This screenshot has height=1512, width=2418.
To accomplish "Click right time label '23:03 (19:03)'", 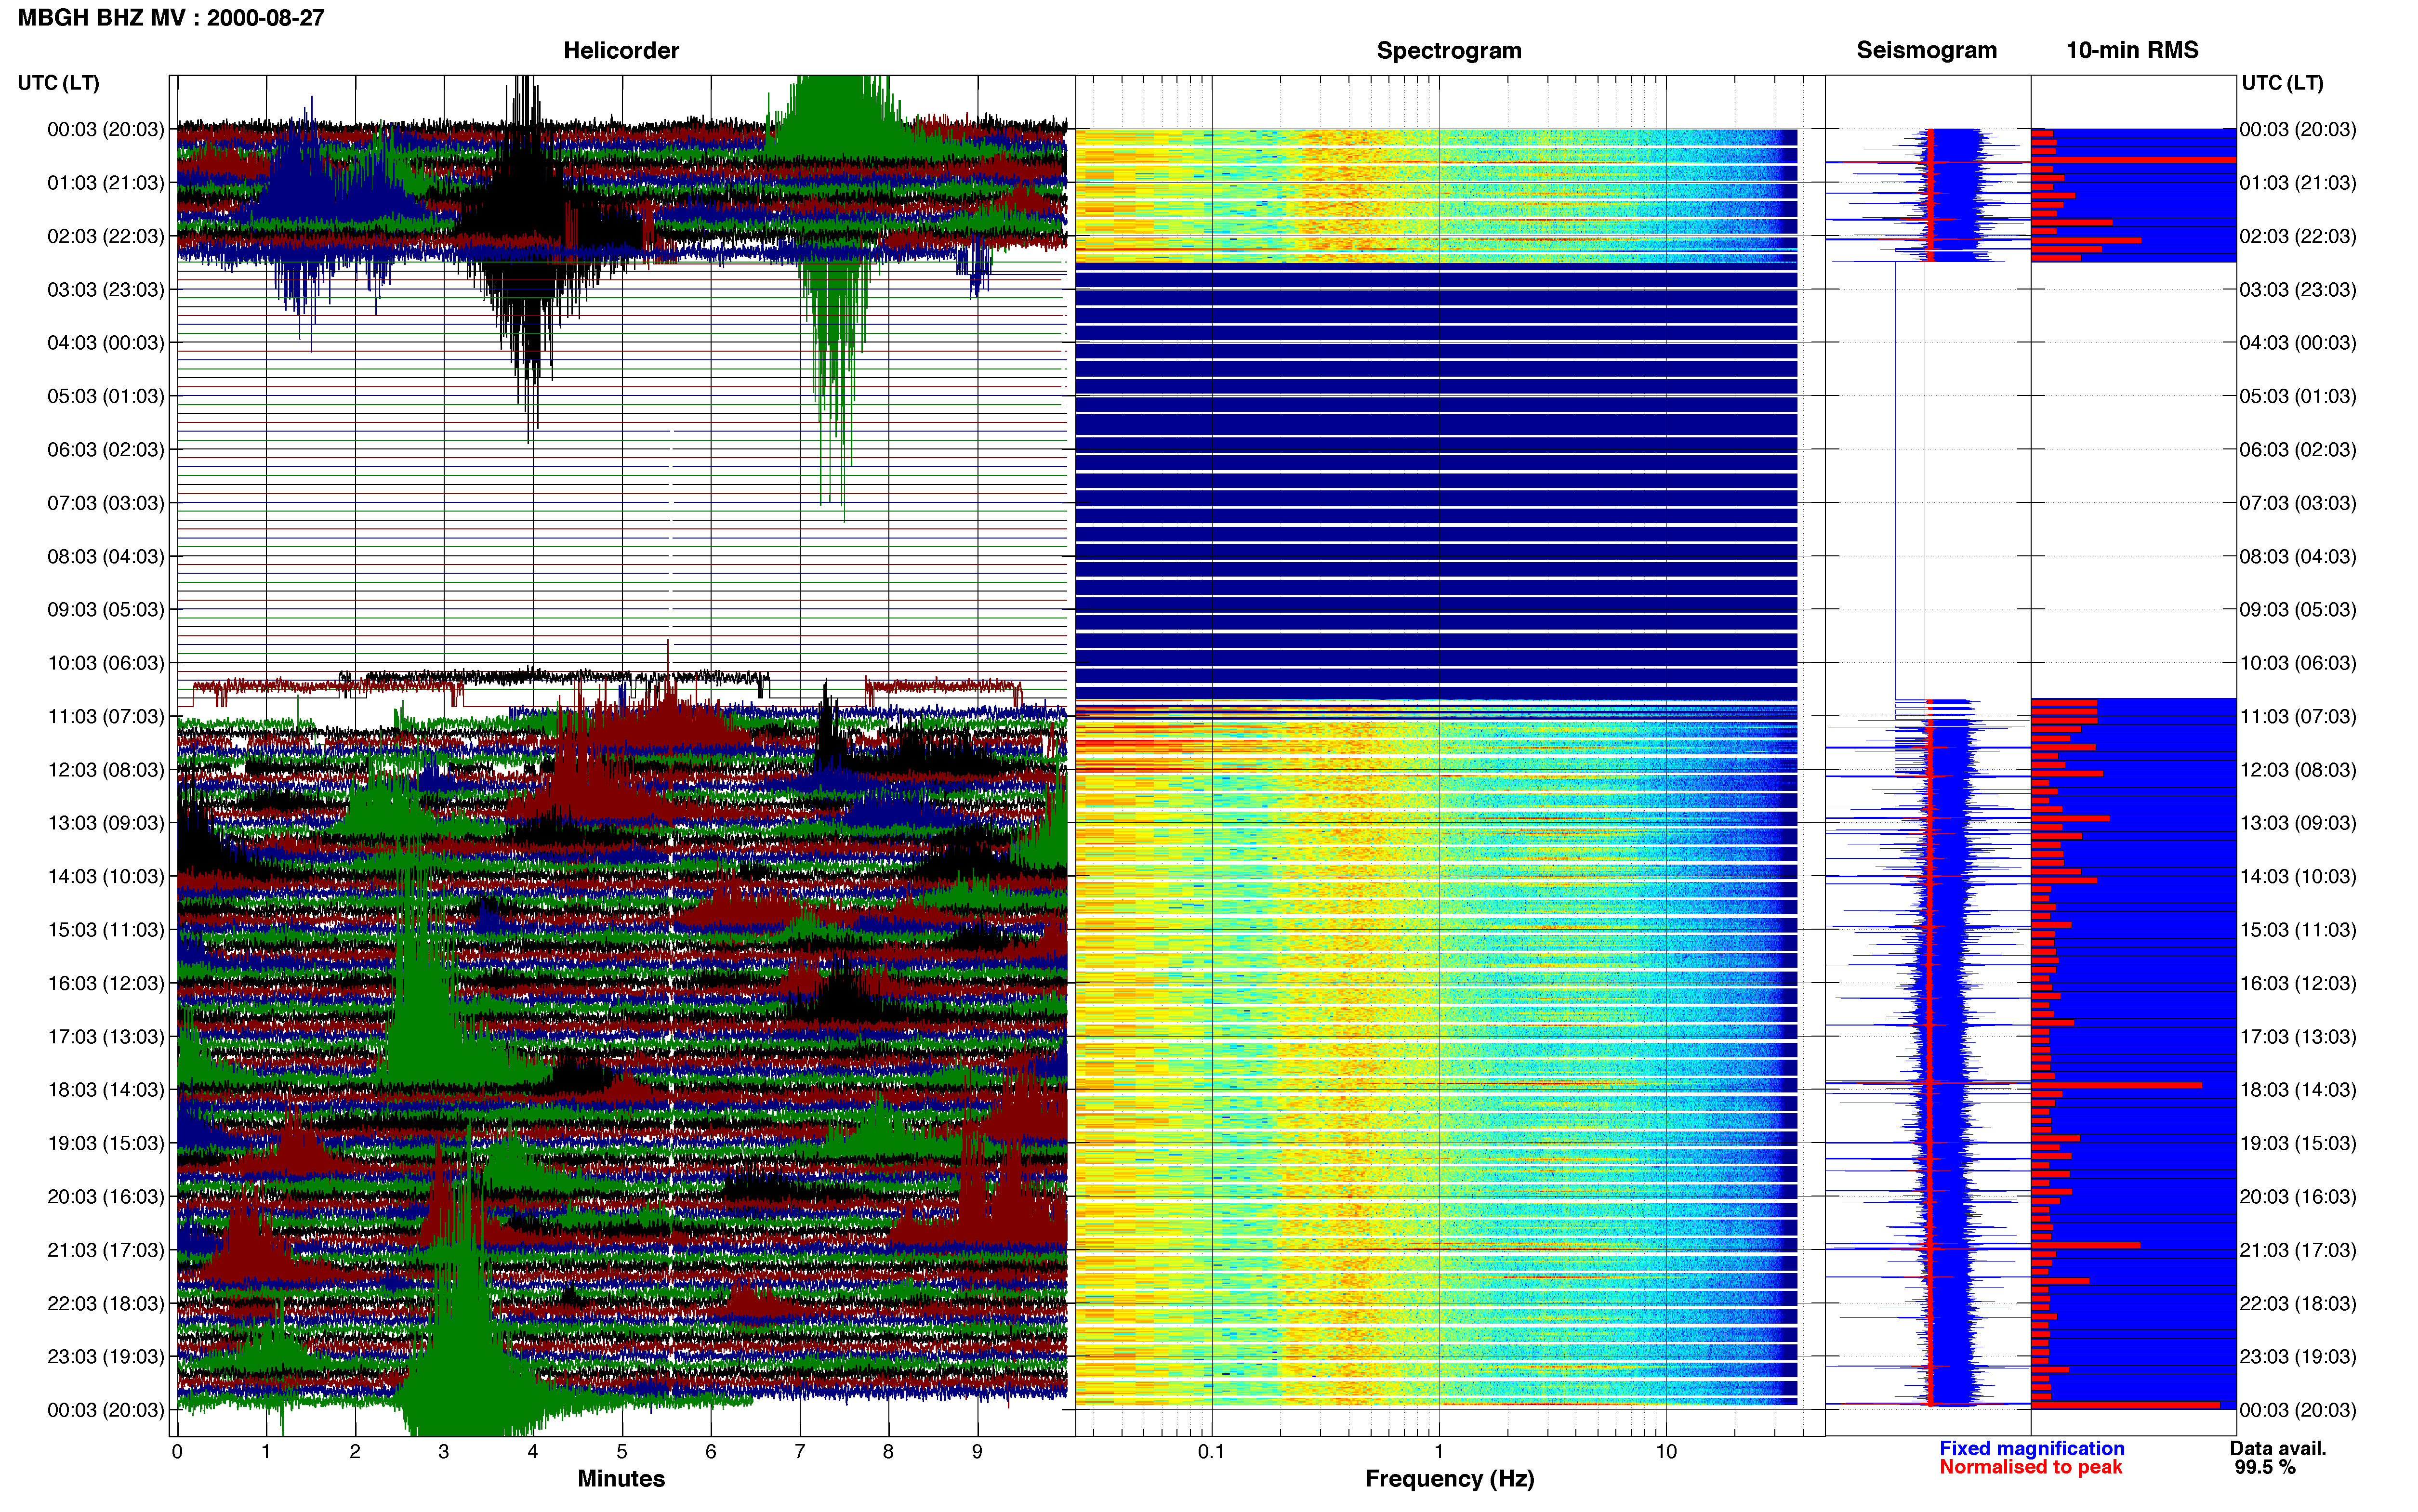I will (x=2298, y=1357).
